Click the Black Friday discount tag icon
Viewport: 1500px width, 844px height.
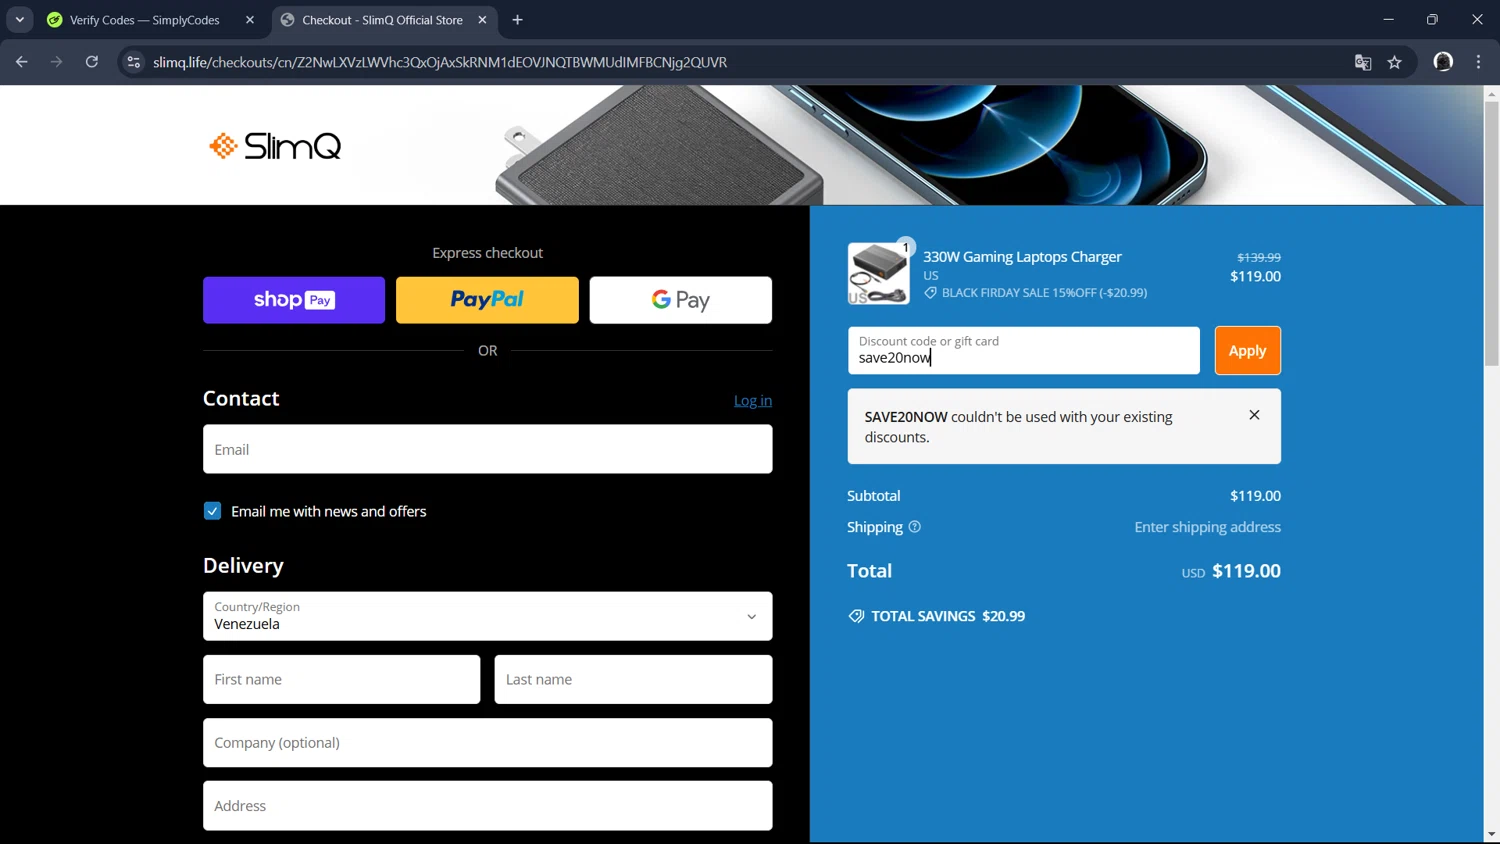tap(930, 293)
